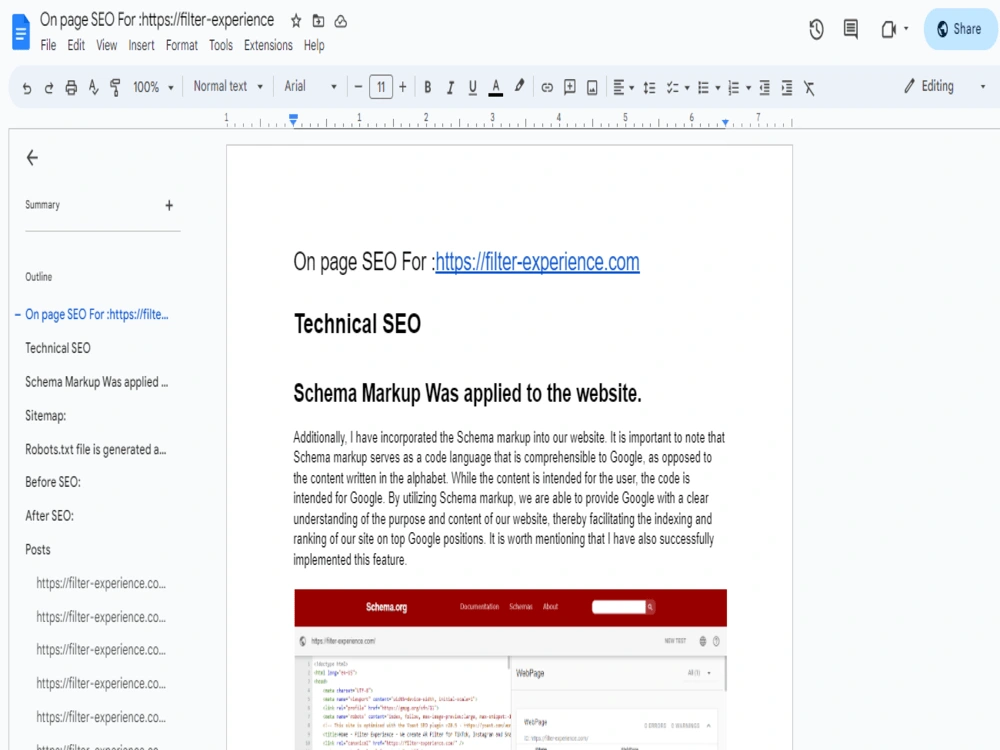Open Normal text style dropdown
This screenshot has height=750, width=1000.
point(228,86)
